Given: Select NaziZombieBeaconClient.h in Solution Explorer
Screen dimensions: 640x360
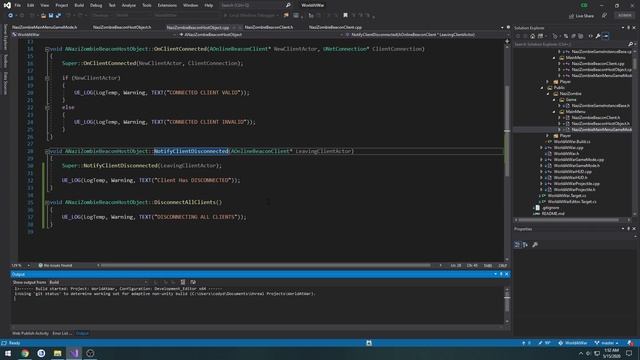Looking at the screenshot, I should pos(596,118).
